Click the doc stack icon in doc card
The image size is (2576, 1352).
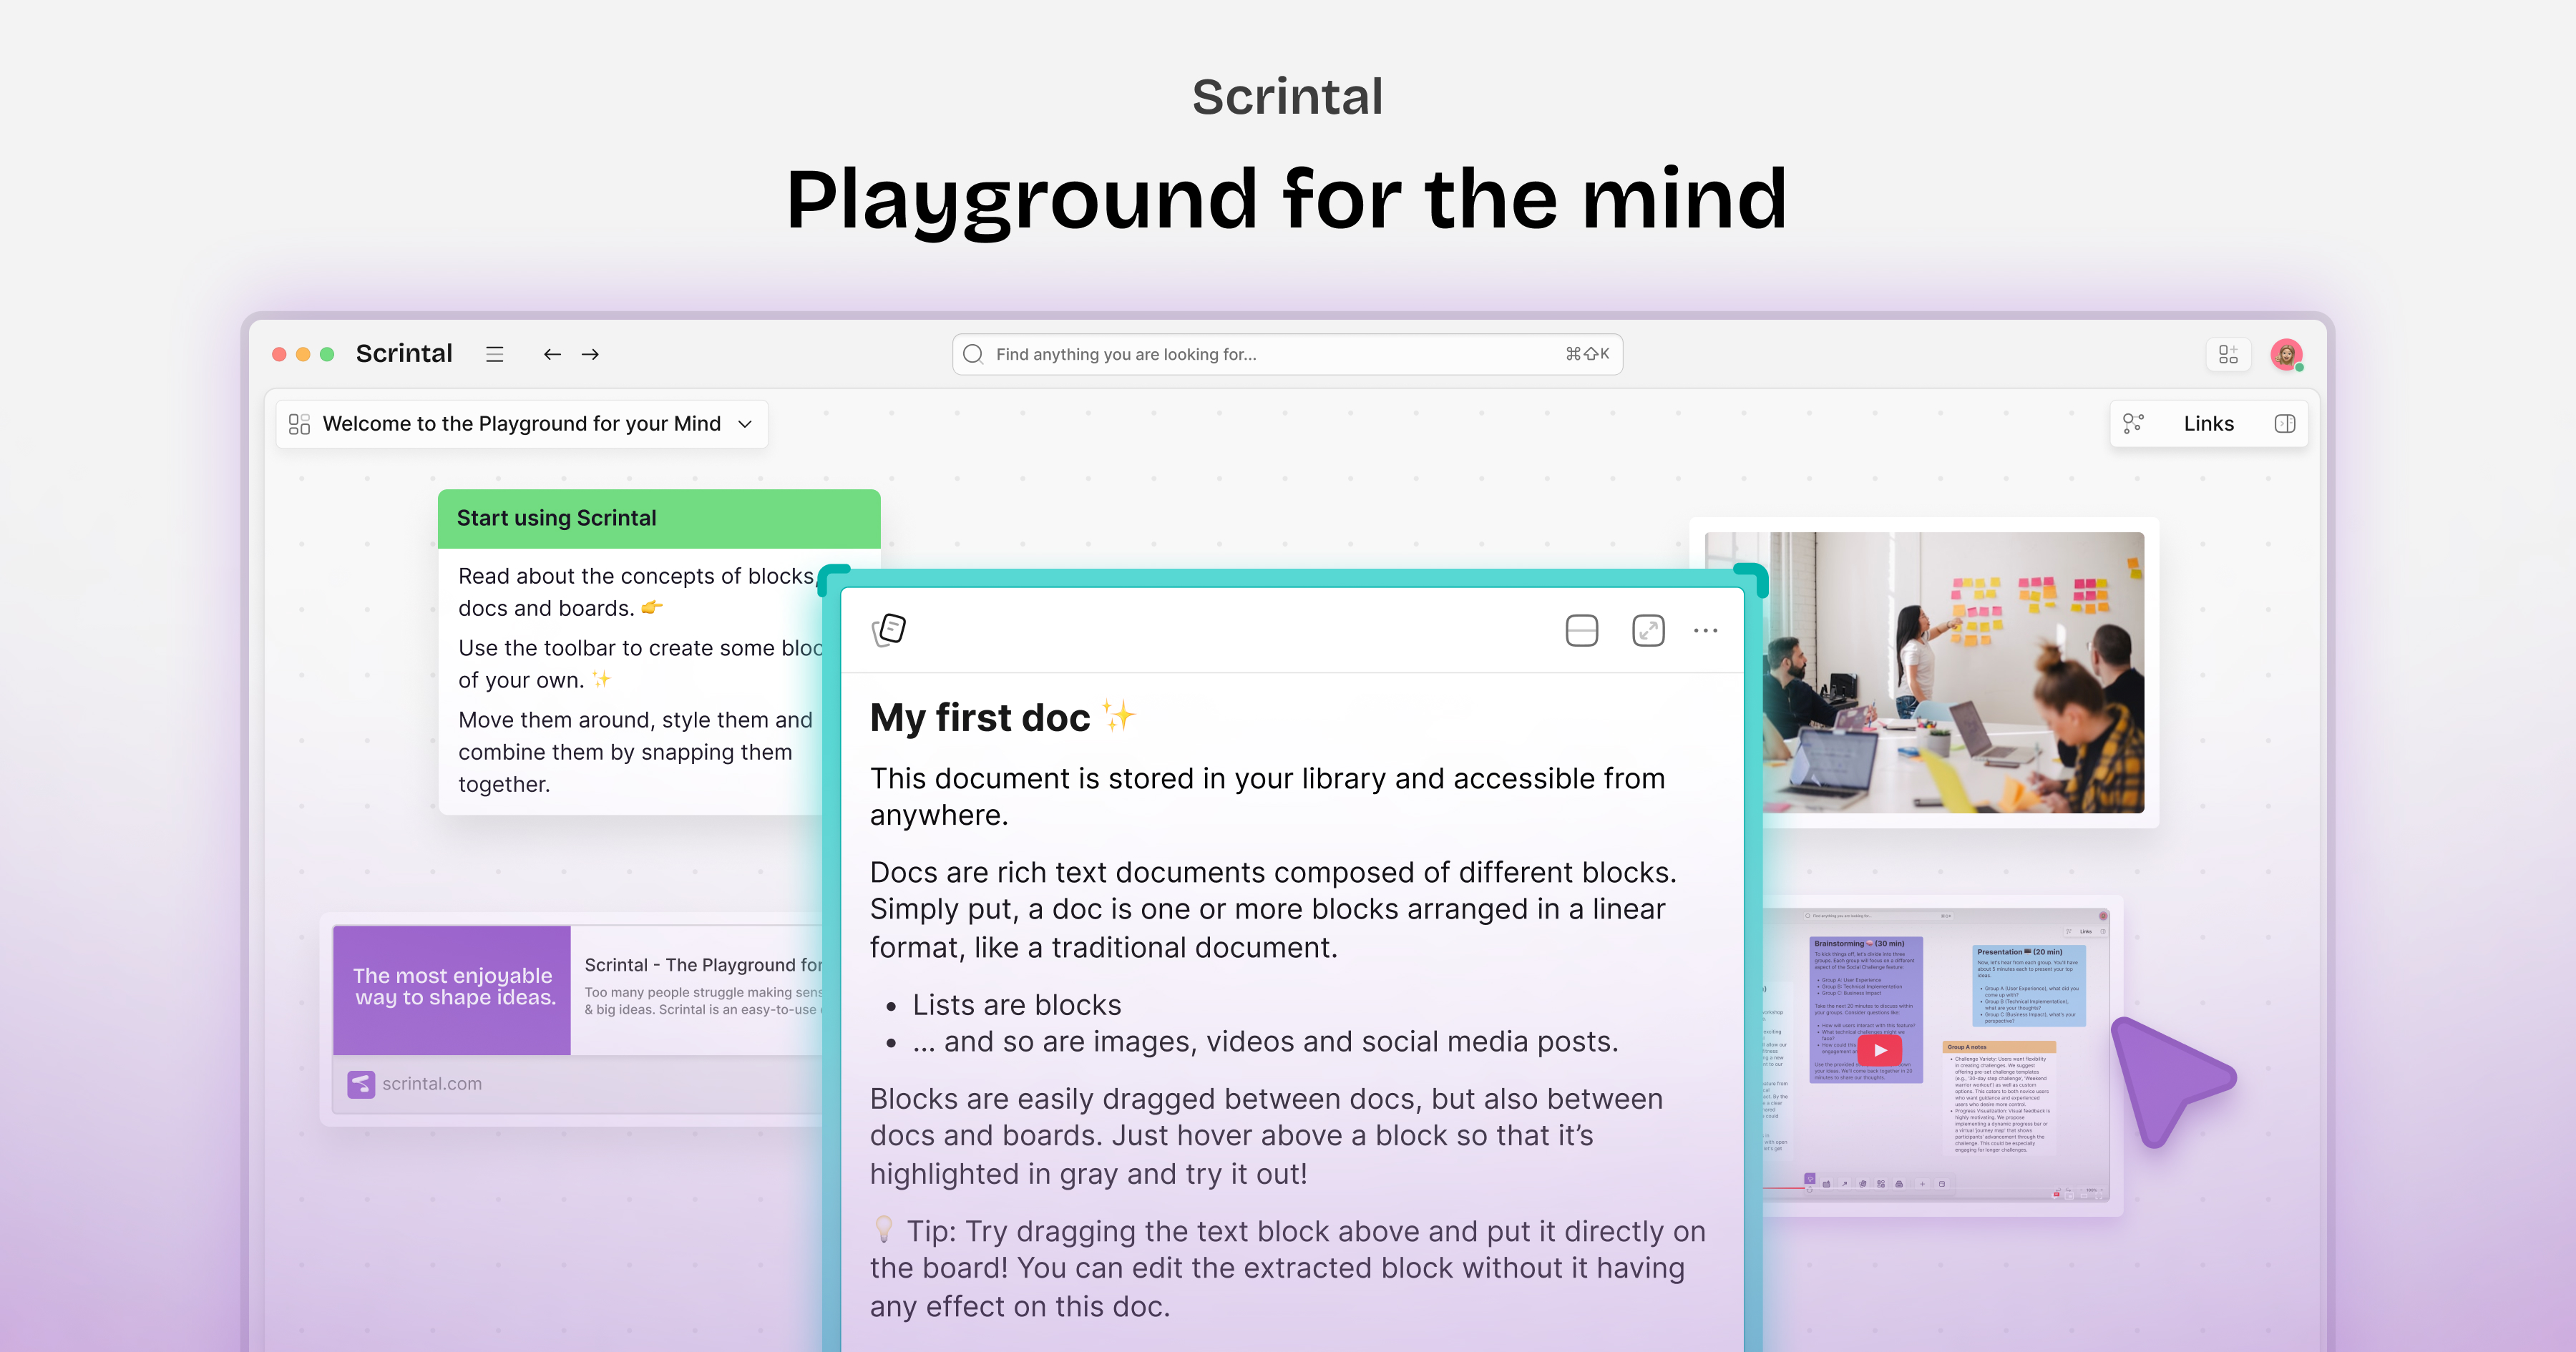tap(889, 630)
